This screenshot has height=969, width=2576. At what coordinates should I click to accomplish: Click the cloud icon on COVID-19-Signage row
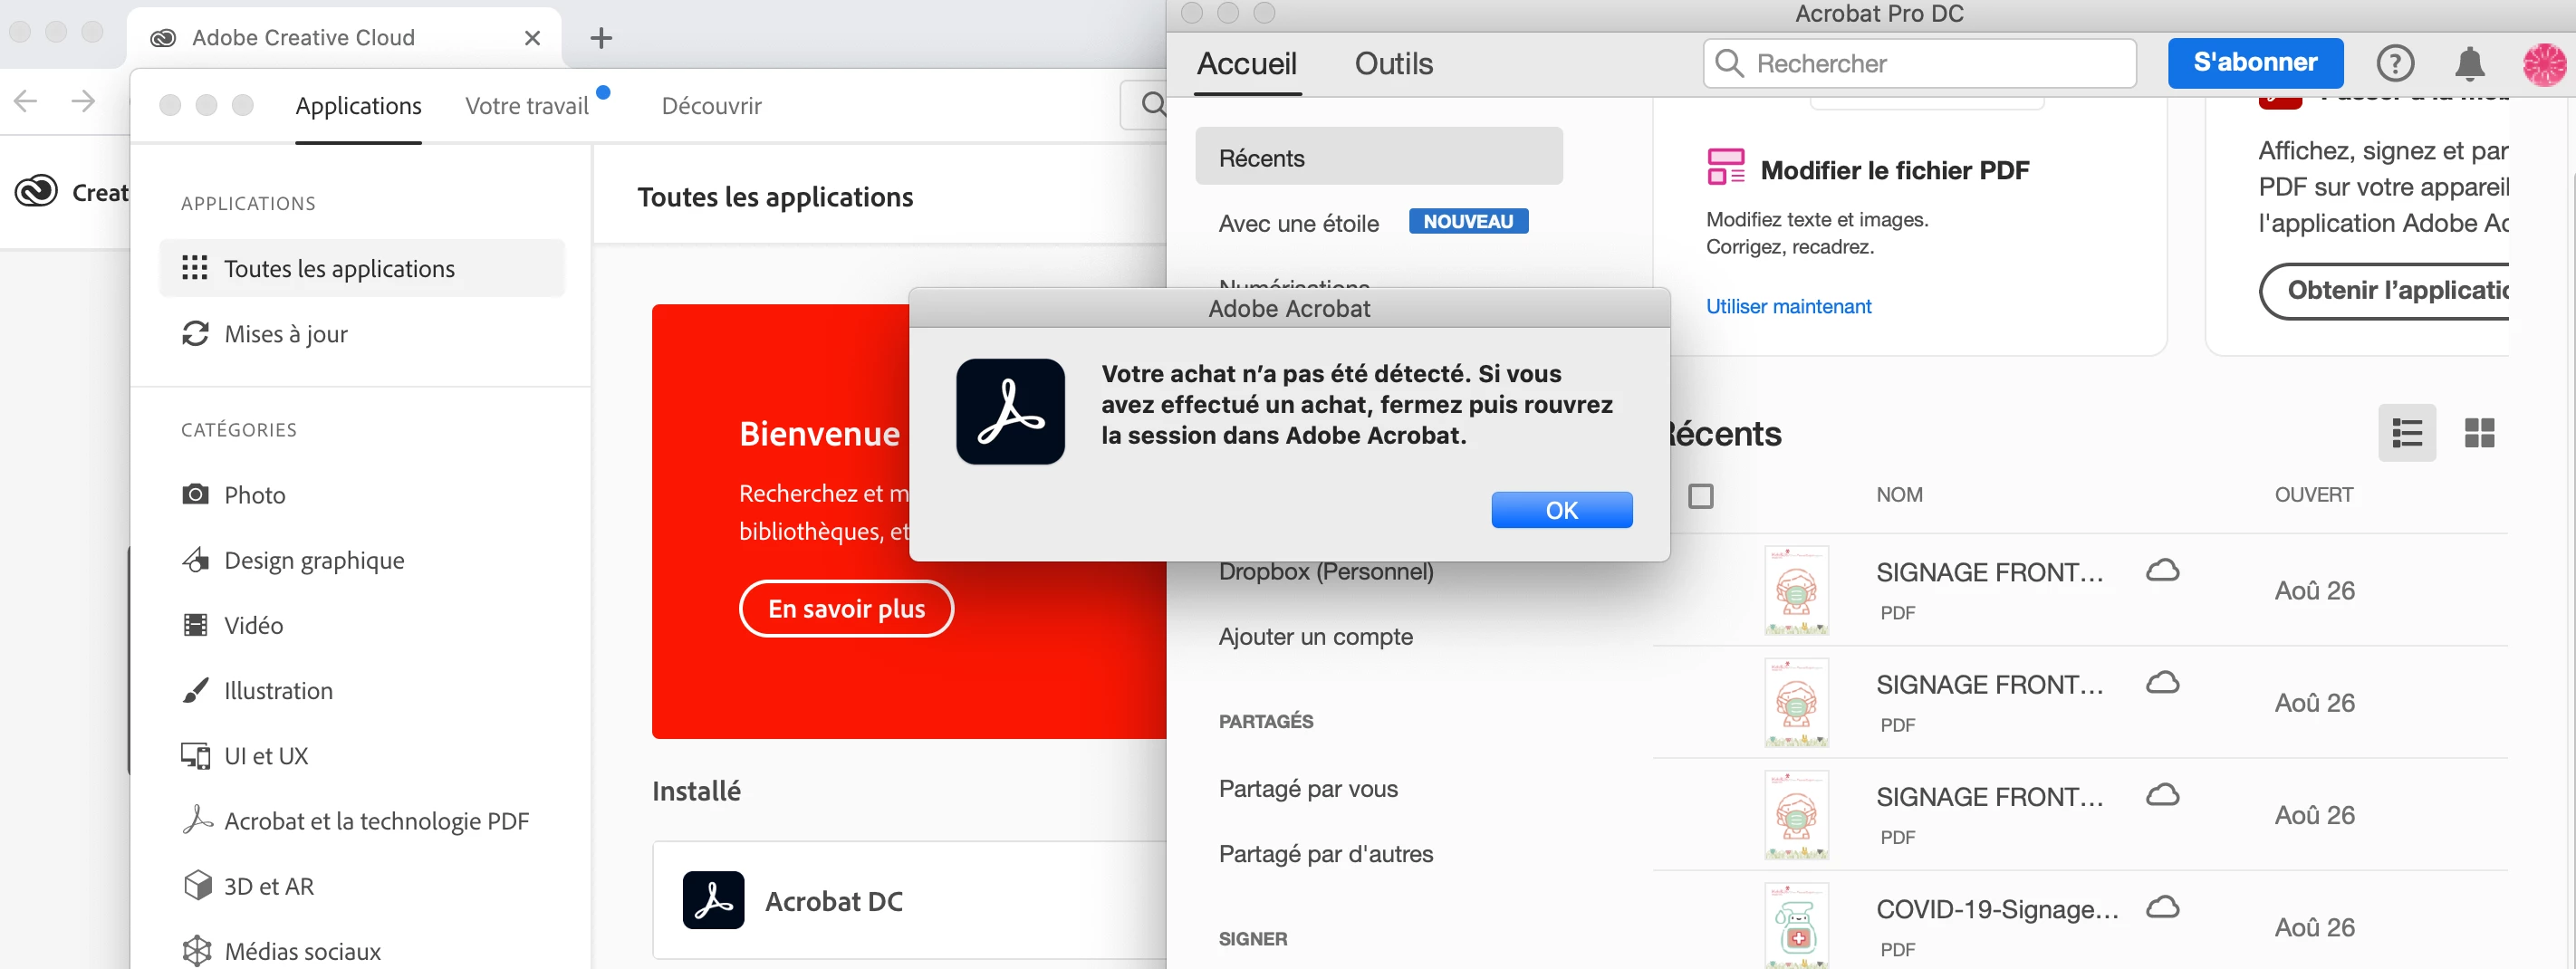pos(2162,907)
